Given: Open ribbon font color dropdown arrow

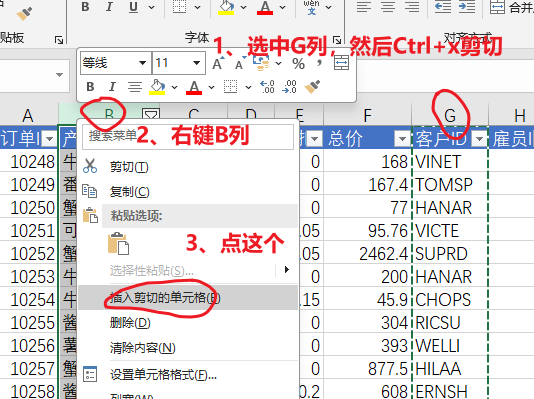Looking at the screenshot, I should point(282,7).
